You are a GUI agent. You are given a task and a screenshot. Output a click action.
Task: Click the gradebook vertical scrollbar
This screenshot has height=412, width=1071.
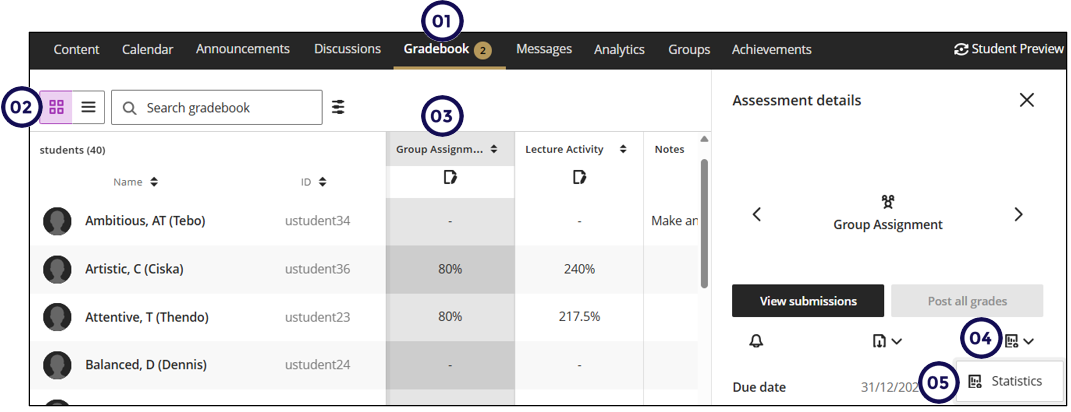tap(704, 223)
